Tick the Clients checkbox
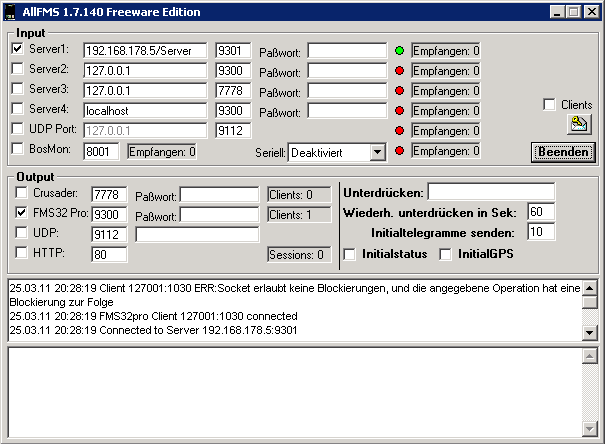 (549, 104)
